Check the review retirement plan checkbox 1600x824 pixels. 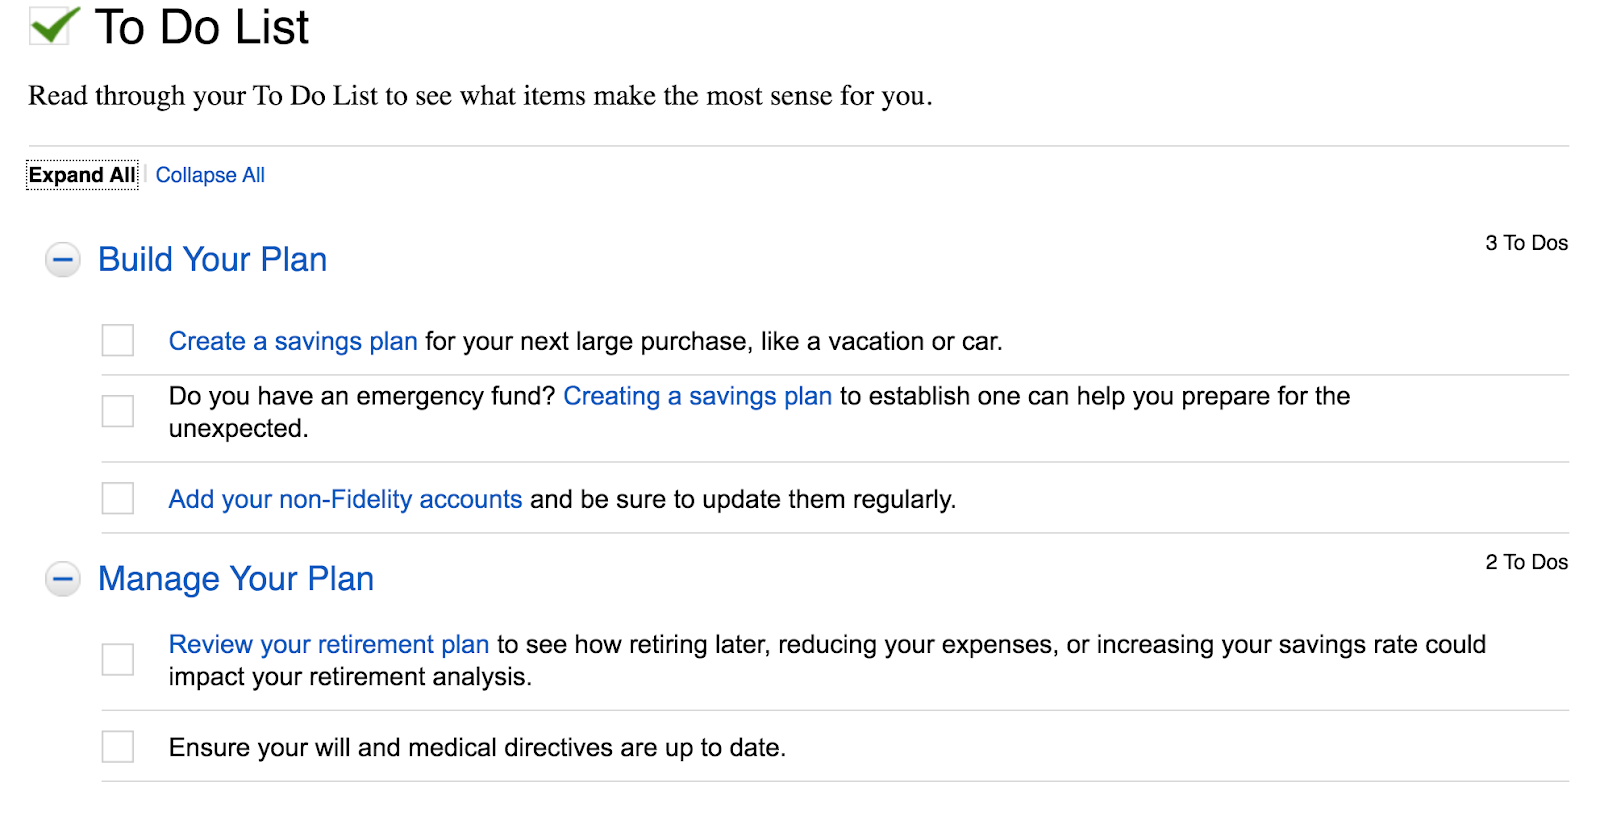118,659
